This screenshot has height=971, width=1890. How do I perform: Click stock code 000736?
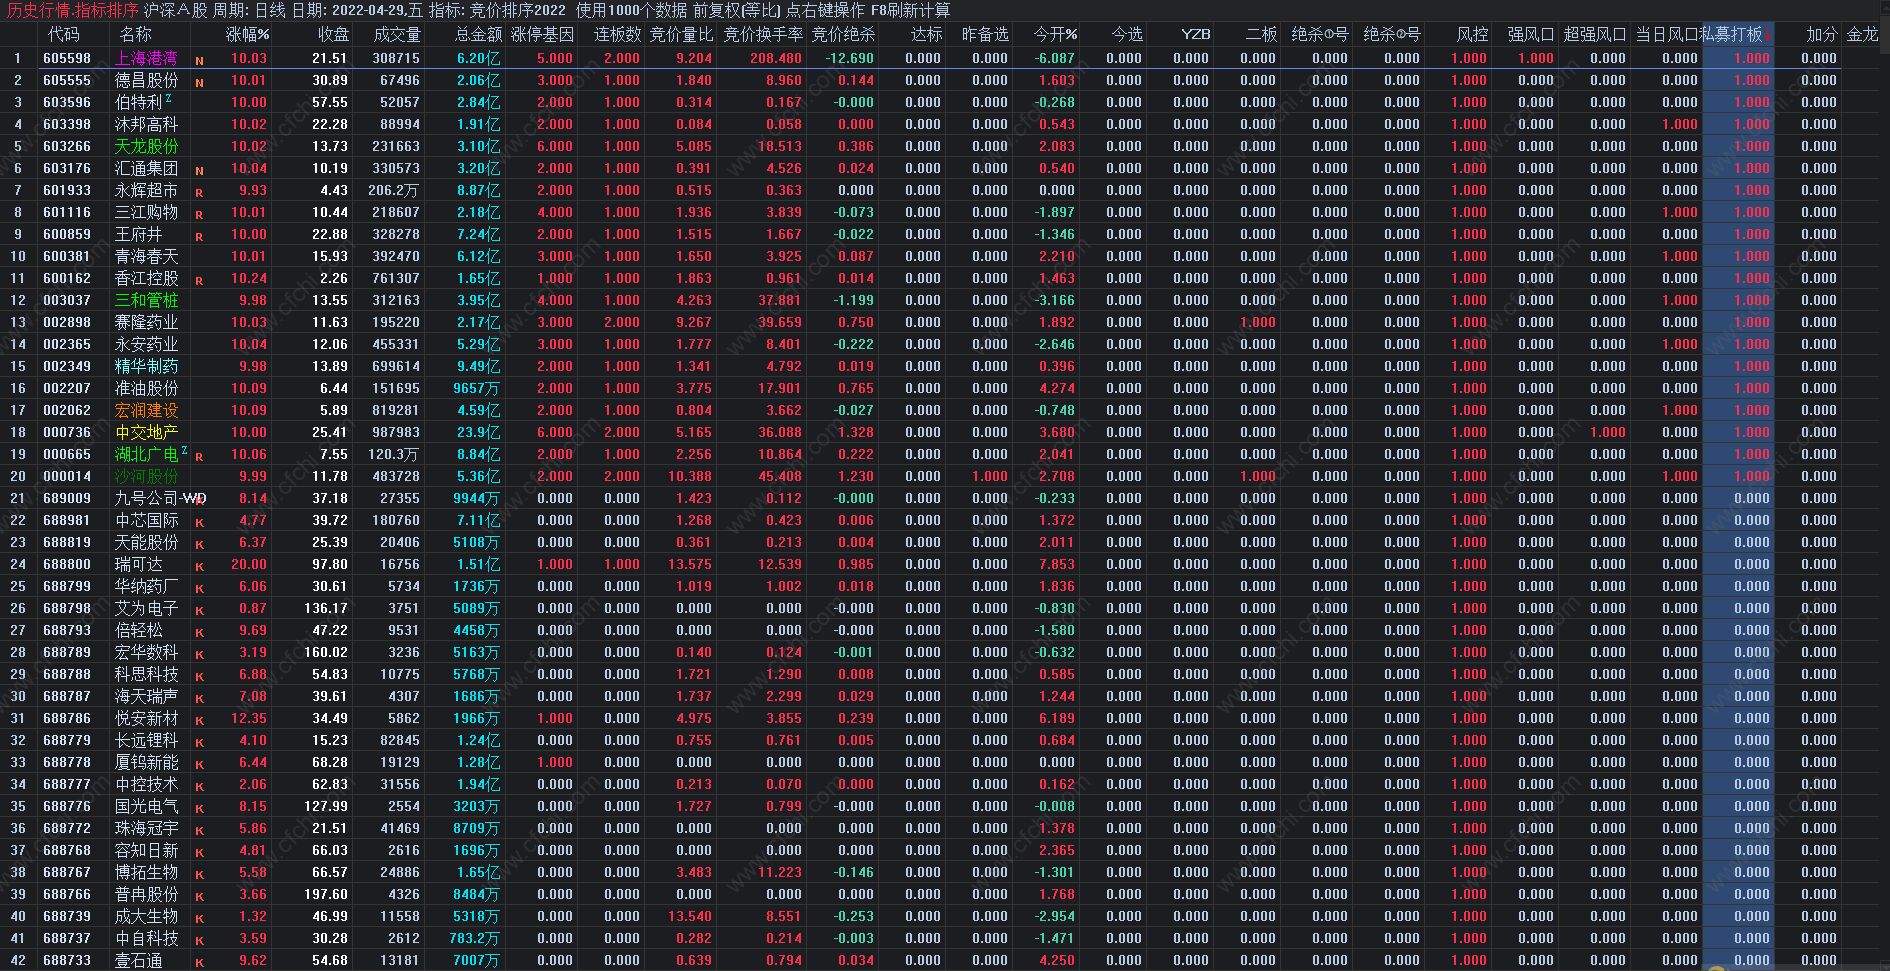click(x=67, y=432)
